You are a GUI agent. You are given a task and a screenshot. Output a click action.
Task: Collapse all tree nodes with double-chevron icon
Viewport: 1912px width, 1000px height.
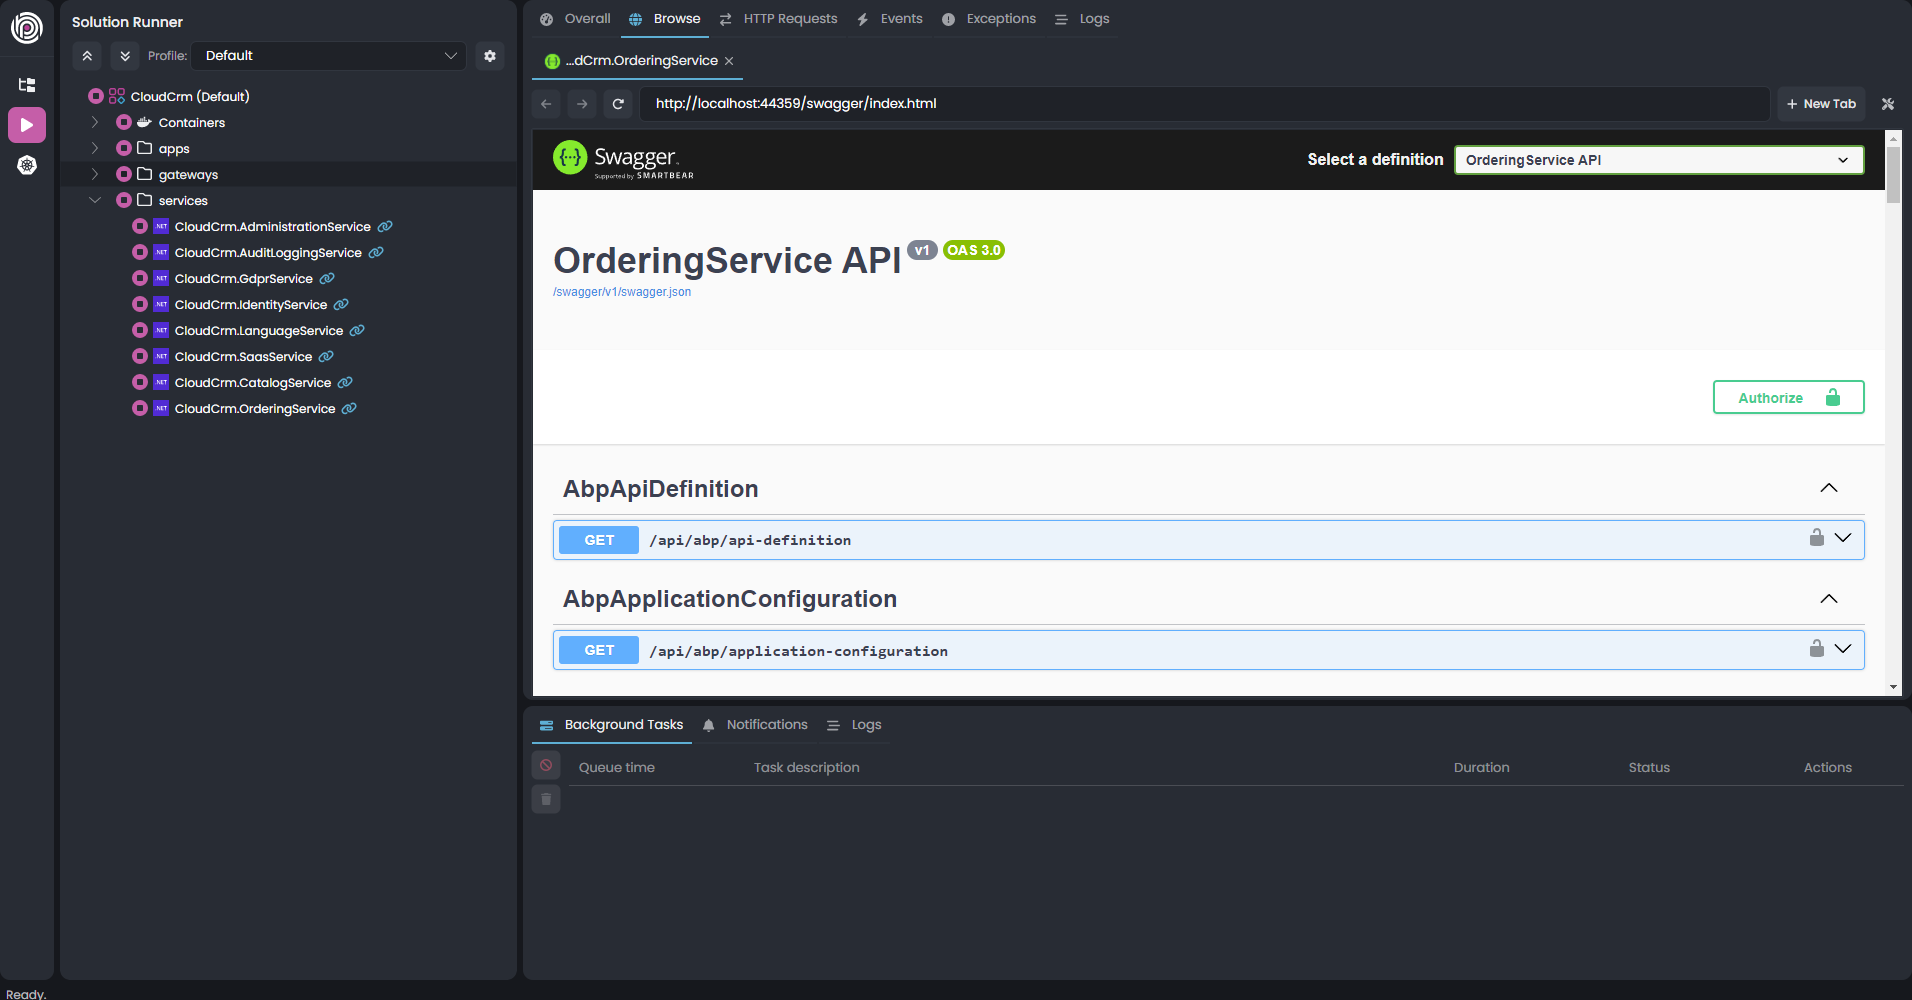coord(87,56)
